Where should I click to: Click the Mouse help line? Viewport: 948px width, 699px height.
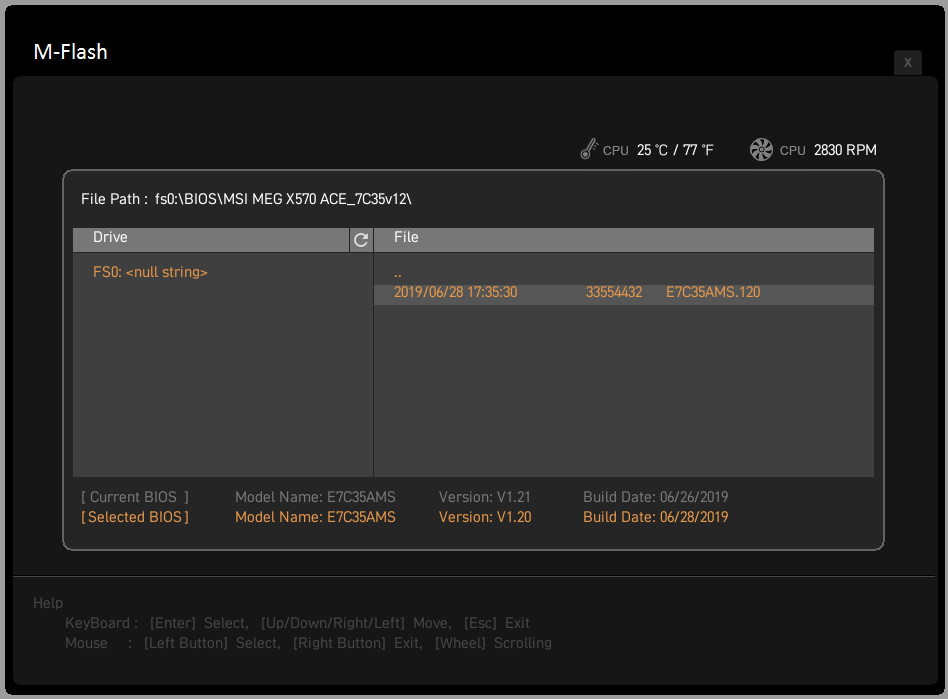(x=308, y=643)
